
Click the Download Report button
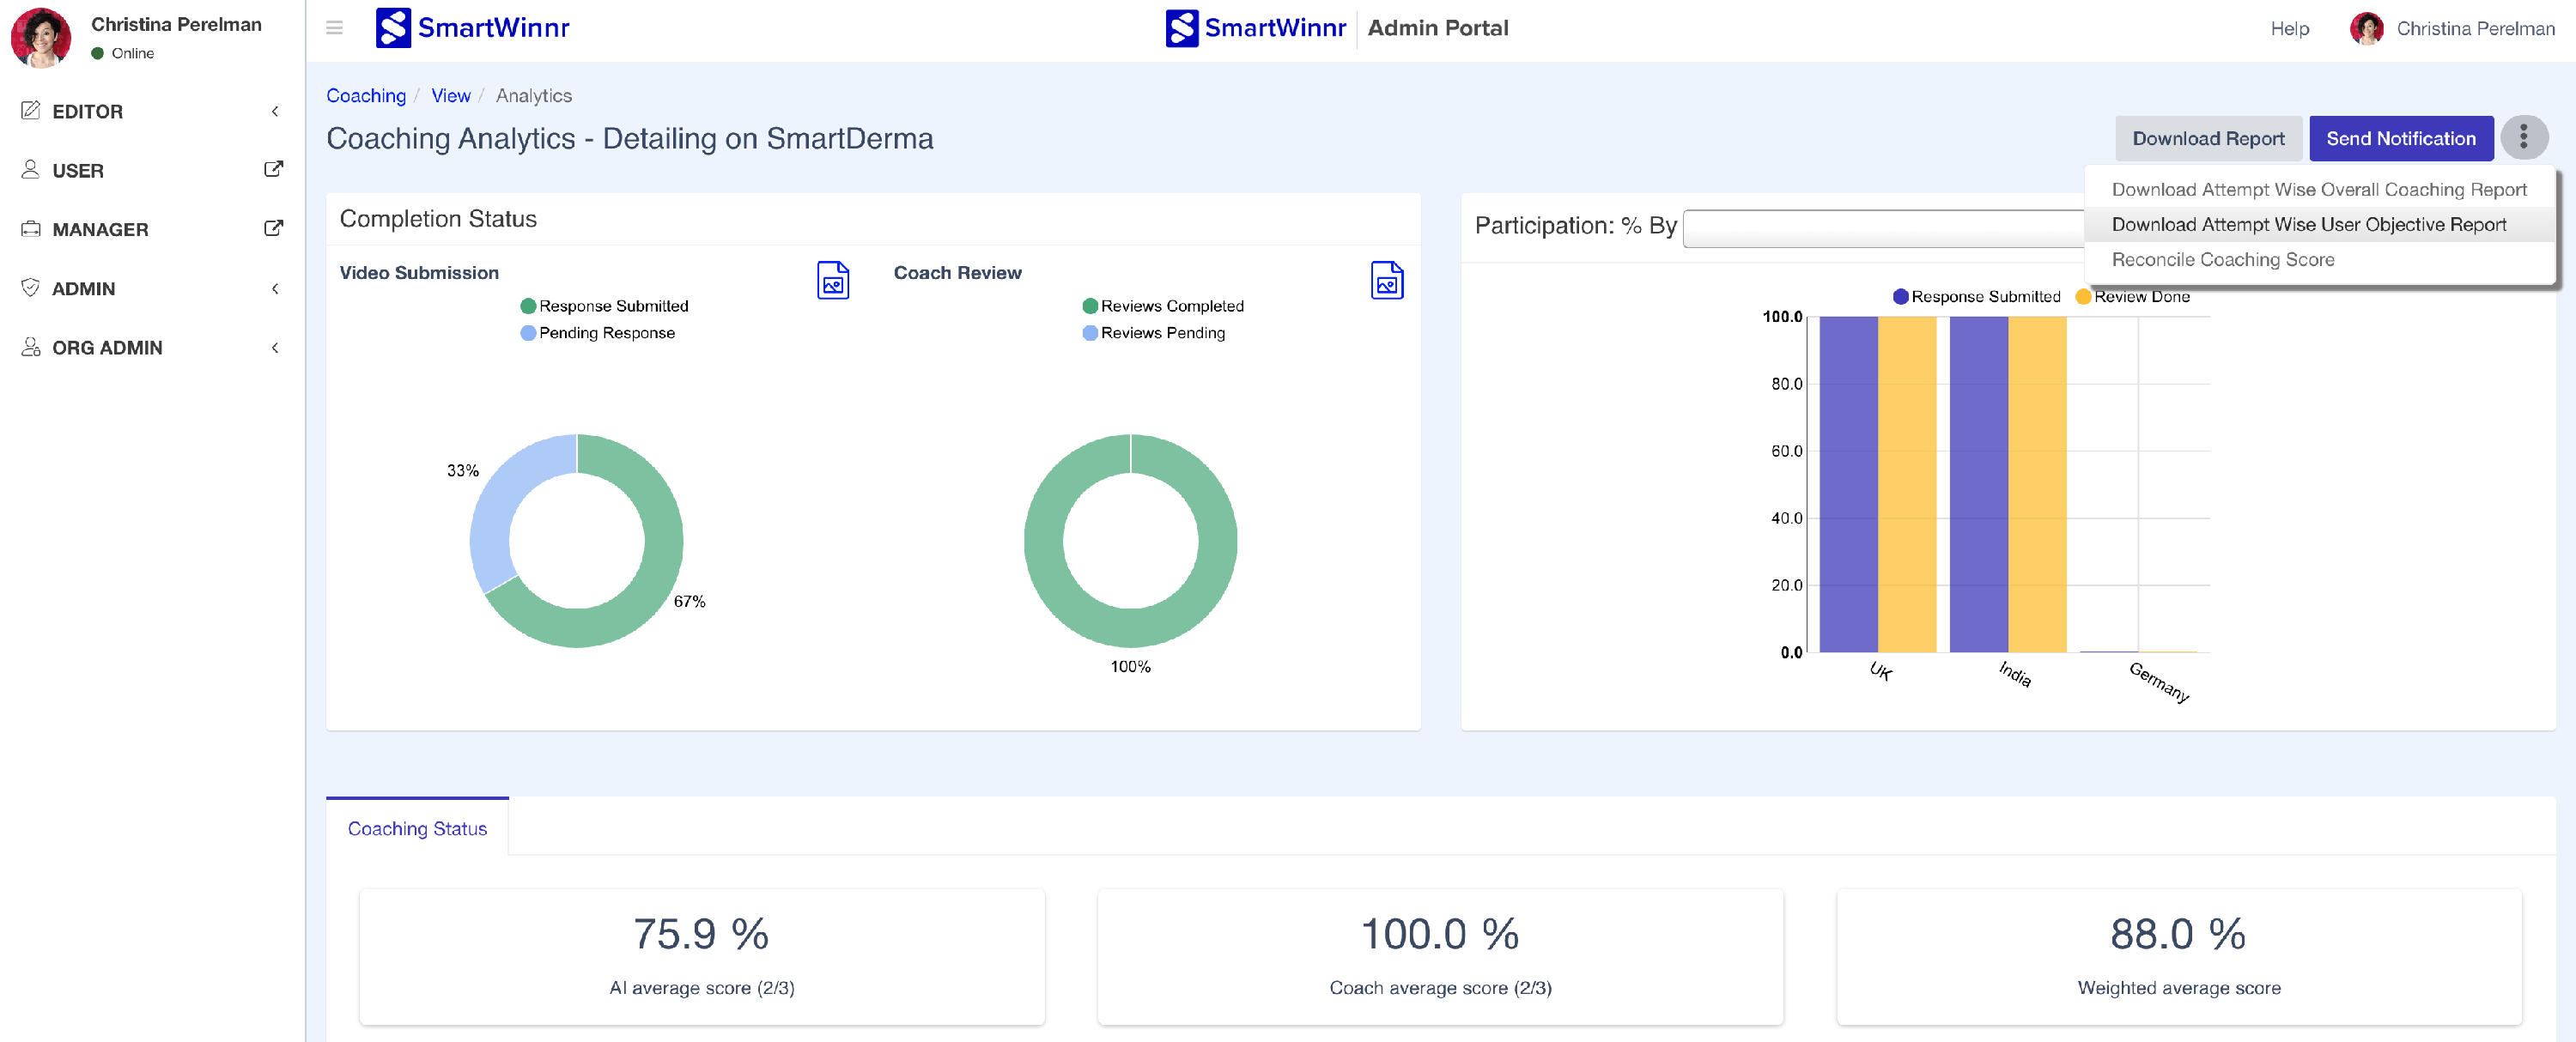(x=2207, y=139)
